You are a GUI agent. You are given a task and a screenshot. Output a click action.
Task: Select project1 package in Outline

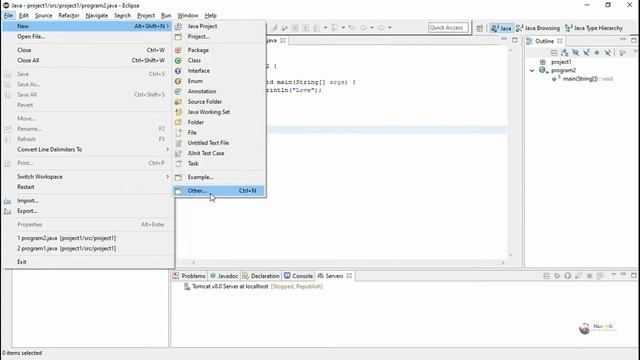pyautogui.click(x=561, y=62)
